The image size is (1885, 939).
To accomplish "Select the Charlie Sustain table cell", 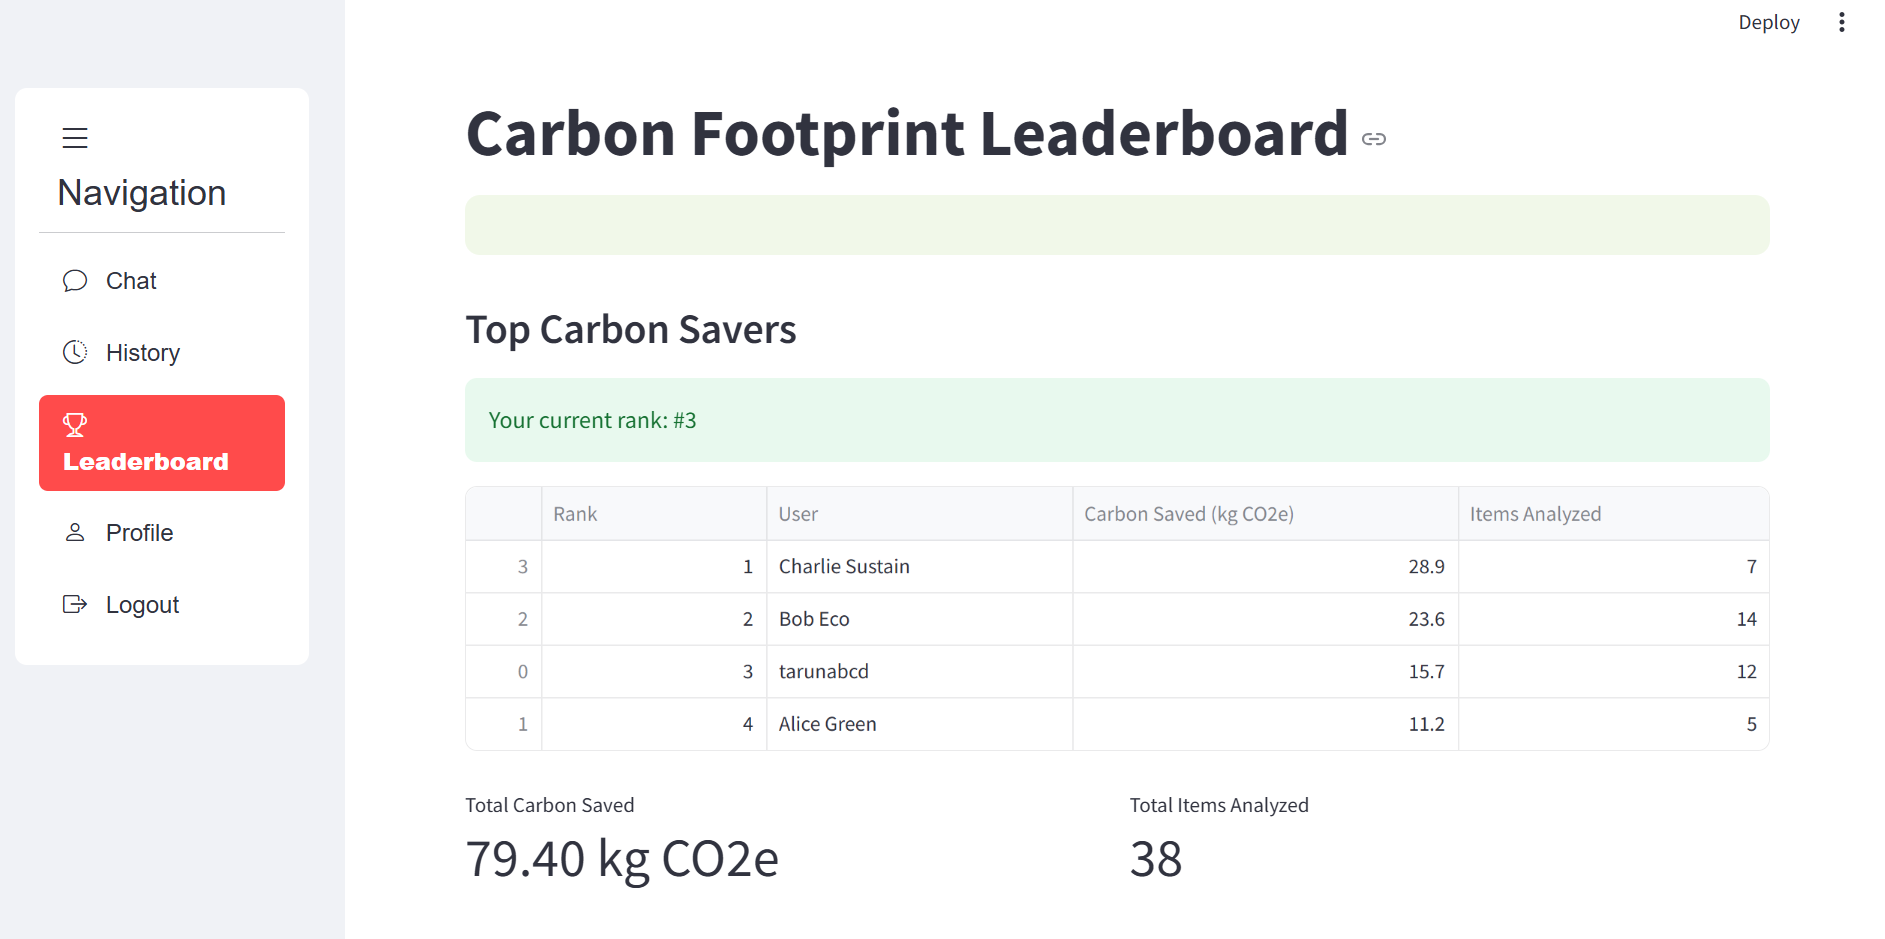I will (920, 567).
